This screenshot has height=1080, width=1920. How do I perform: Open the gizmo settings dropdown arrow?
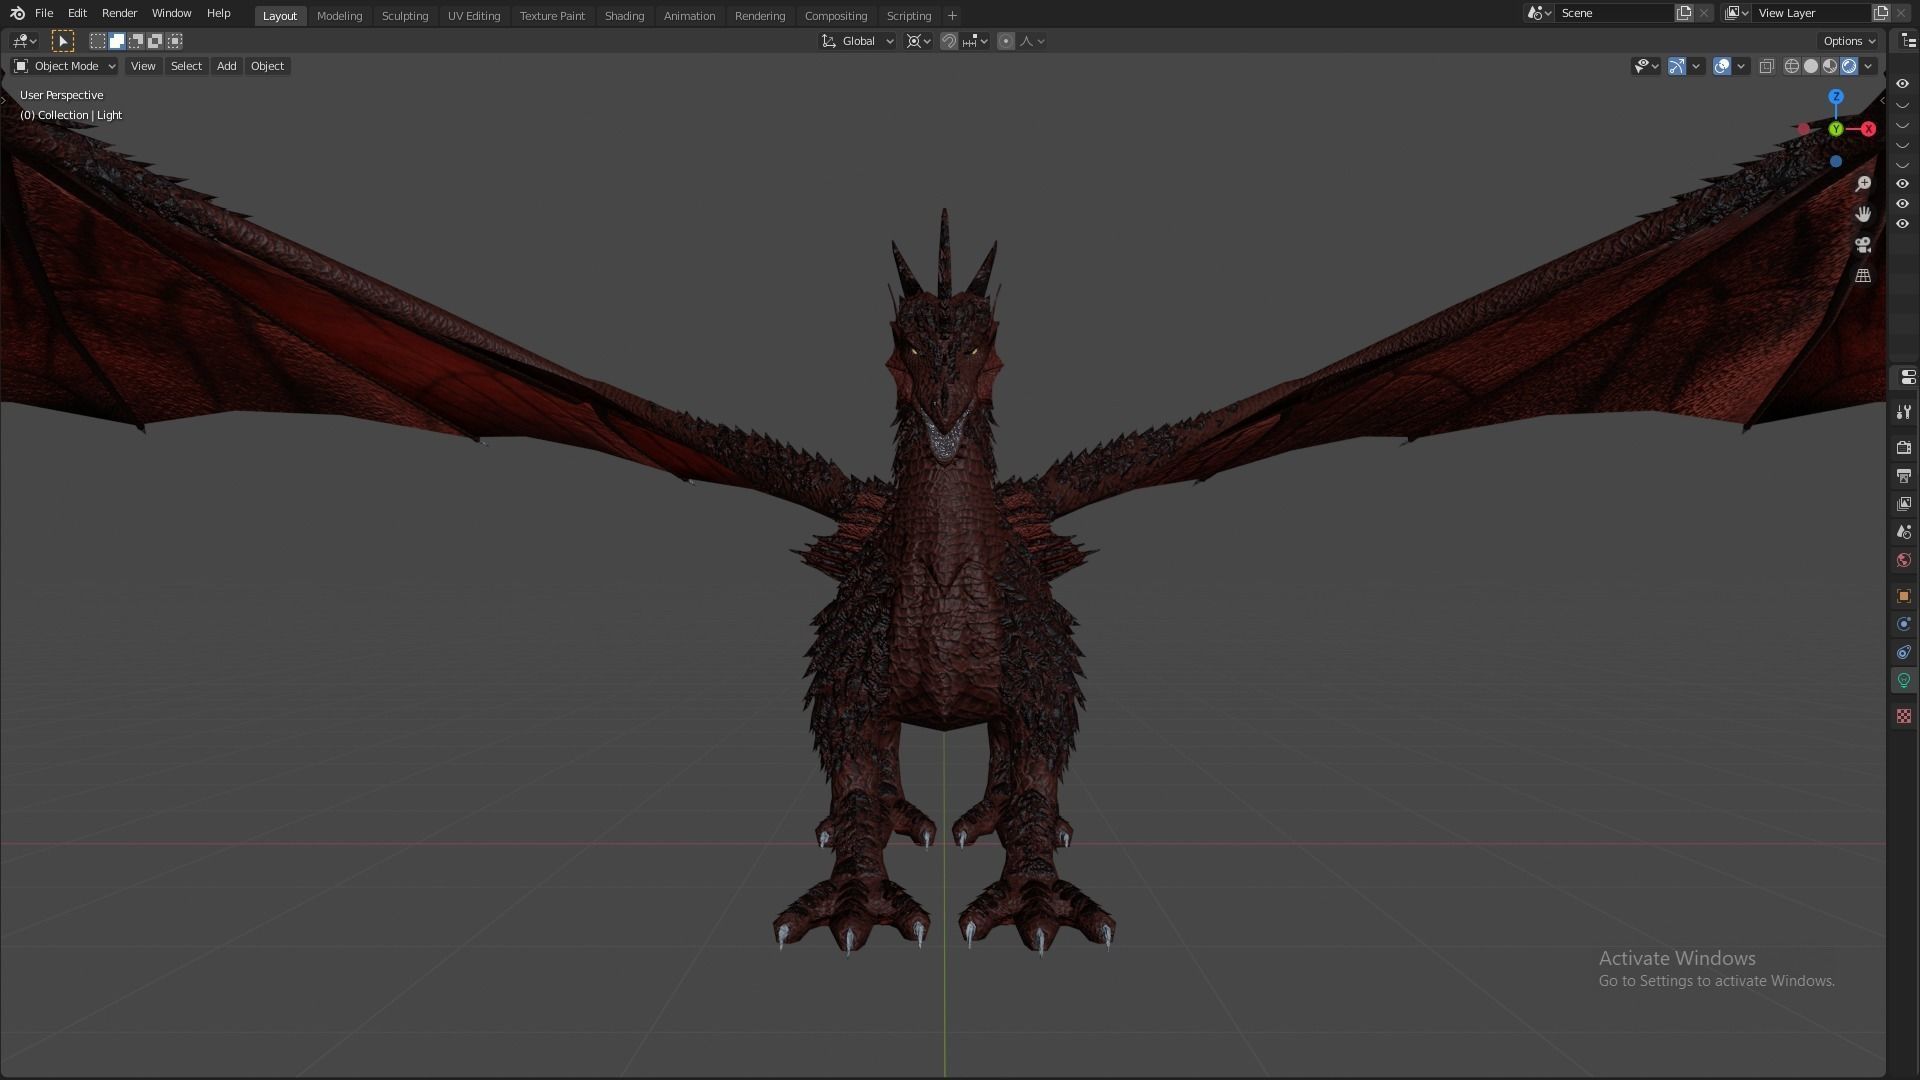coord(1696,66)
